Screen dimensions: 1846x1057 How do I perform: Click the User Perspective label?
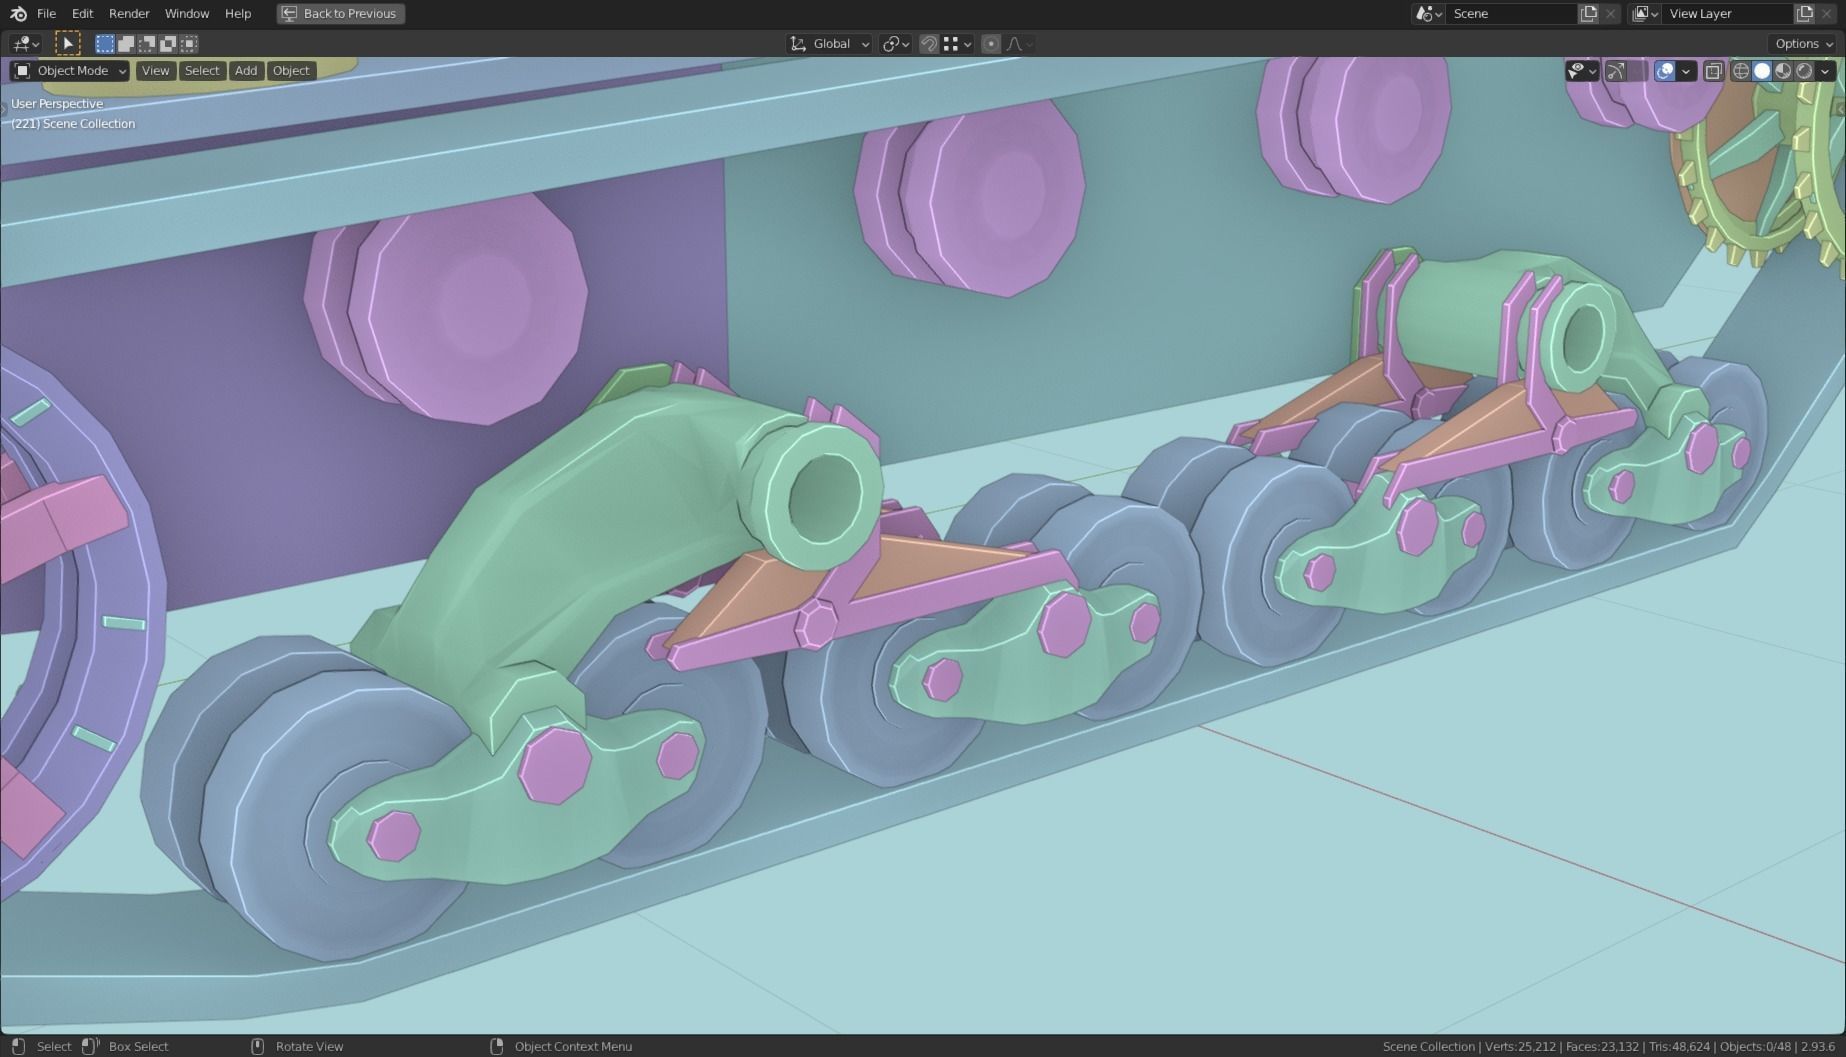click(x=57, y=103)
